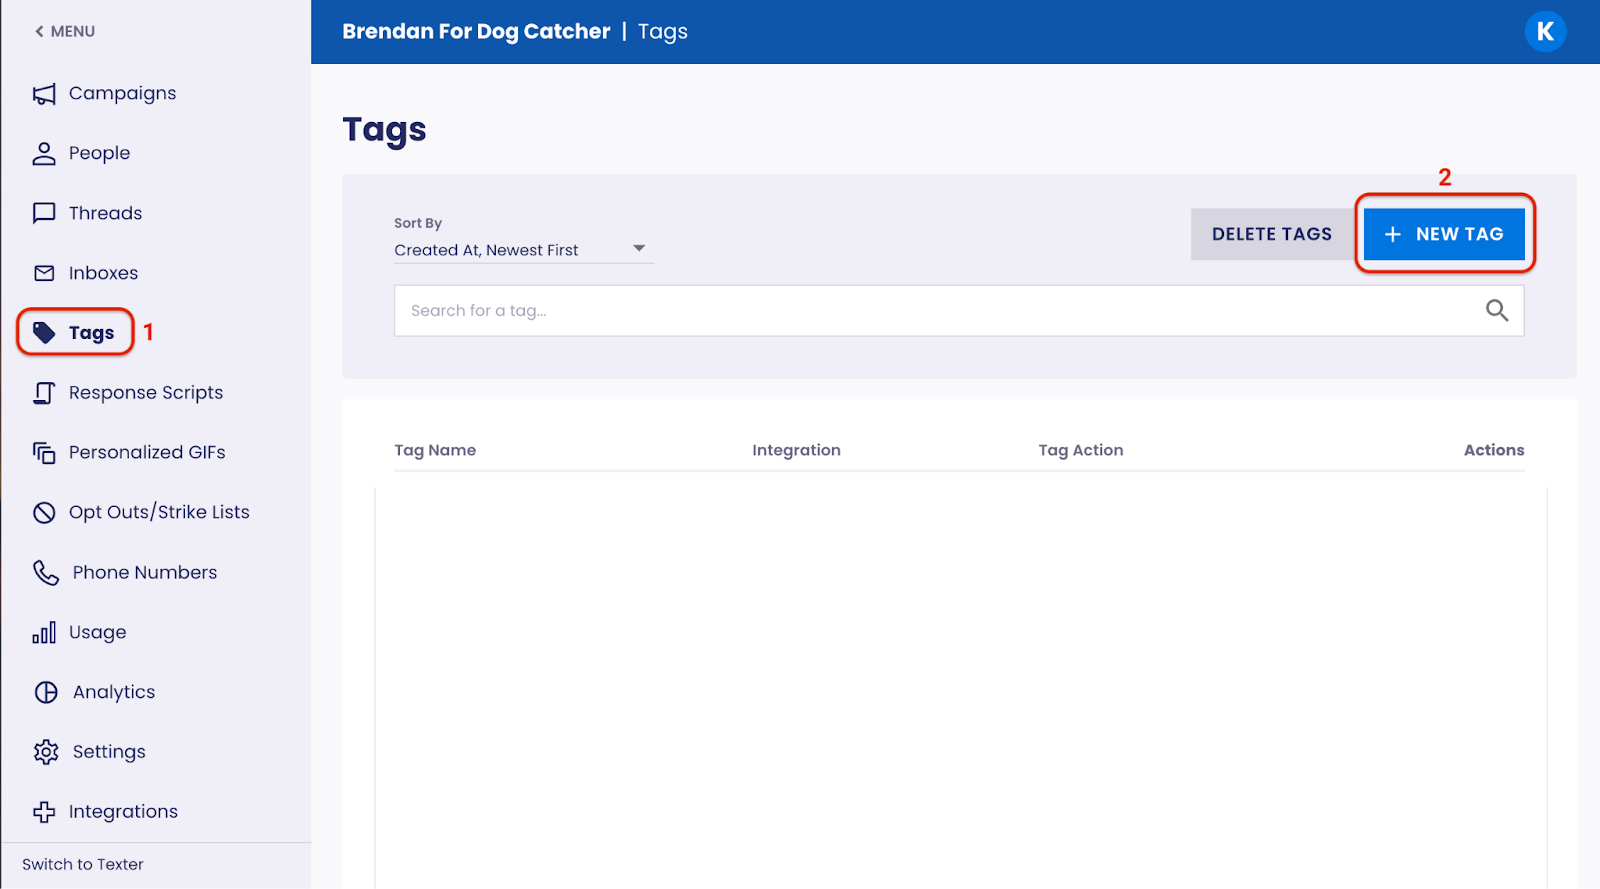The width and height of the screenshot is (1600, 889).
Task: Click the Integrations plus-shaped icon
Action: click(x=44, y=812)
